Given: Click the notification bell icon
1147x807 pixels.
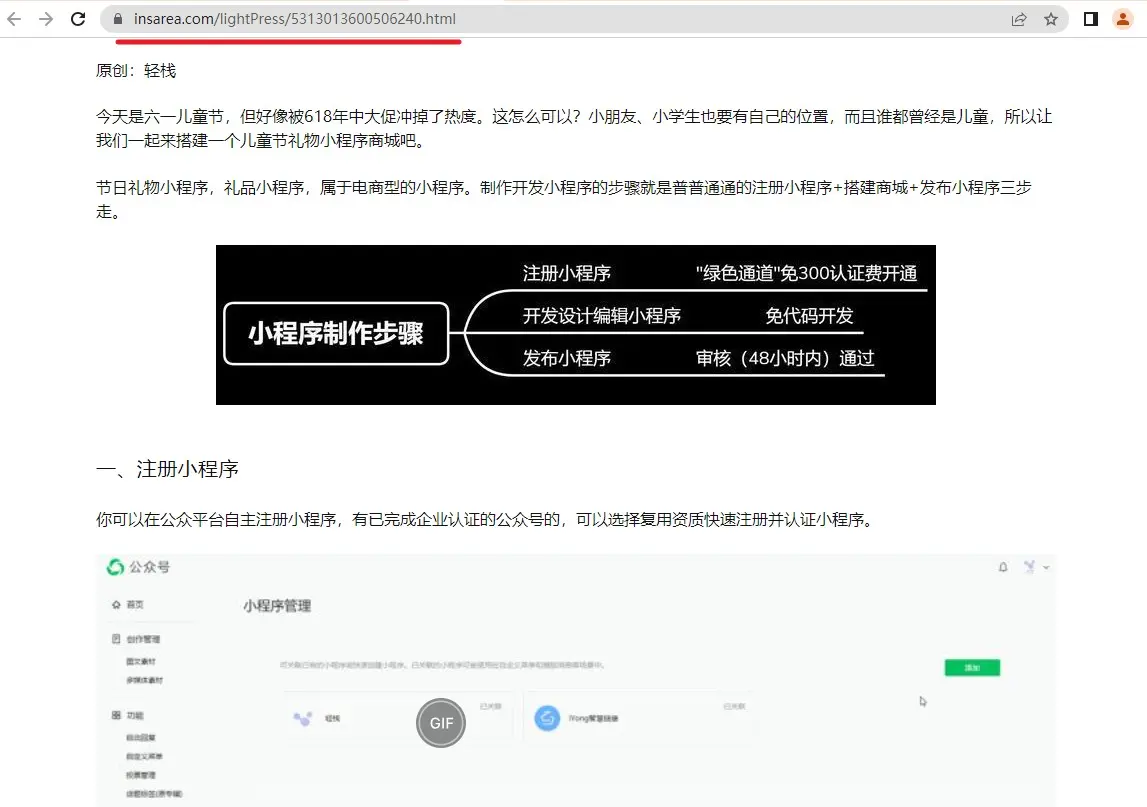Looking at the screenshot, I should click(x=1003, y=568).
